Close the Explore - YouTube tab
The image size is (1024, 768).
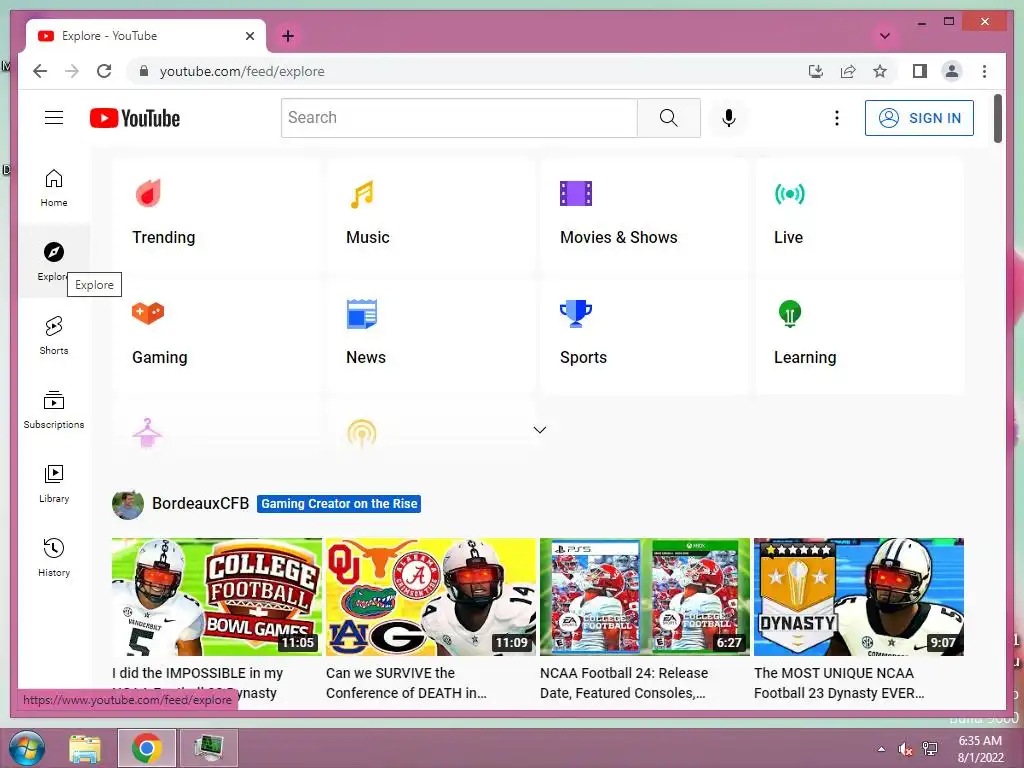249,36
